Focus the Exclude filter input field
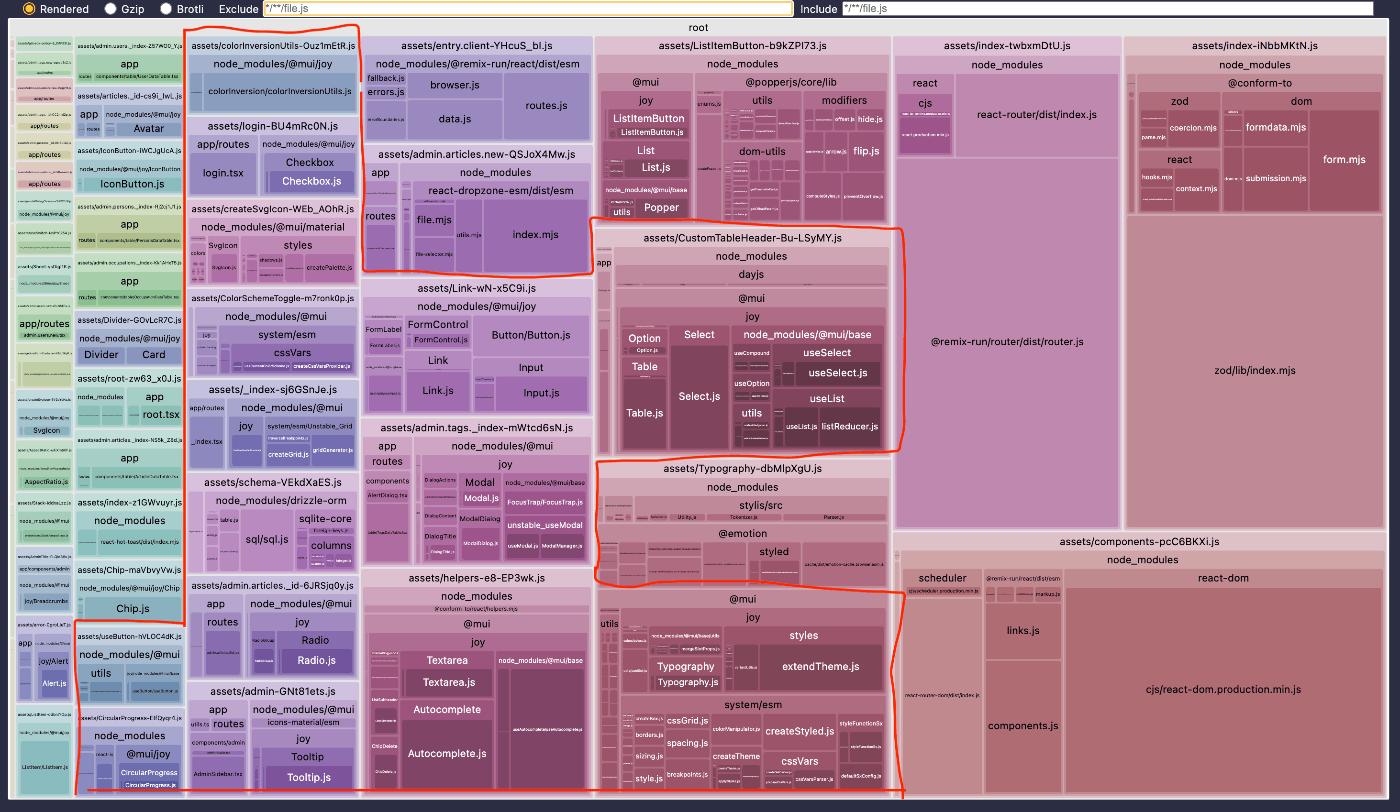 527,8
